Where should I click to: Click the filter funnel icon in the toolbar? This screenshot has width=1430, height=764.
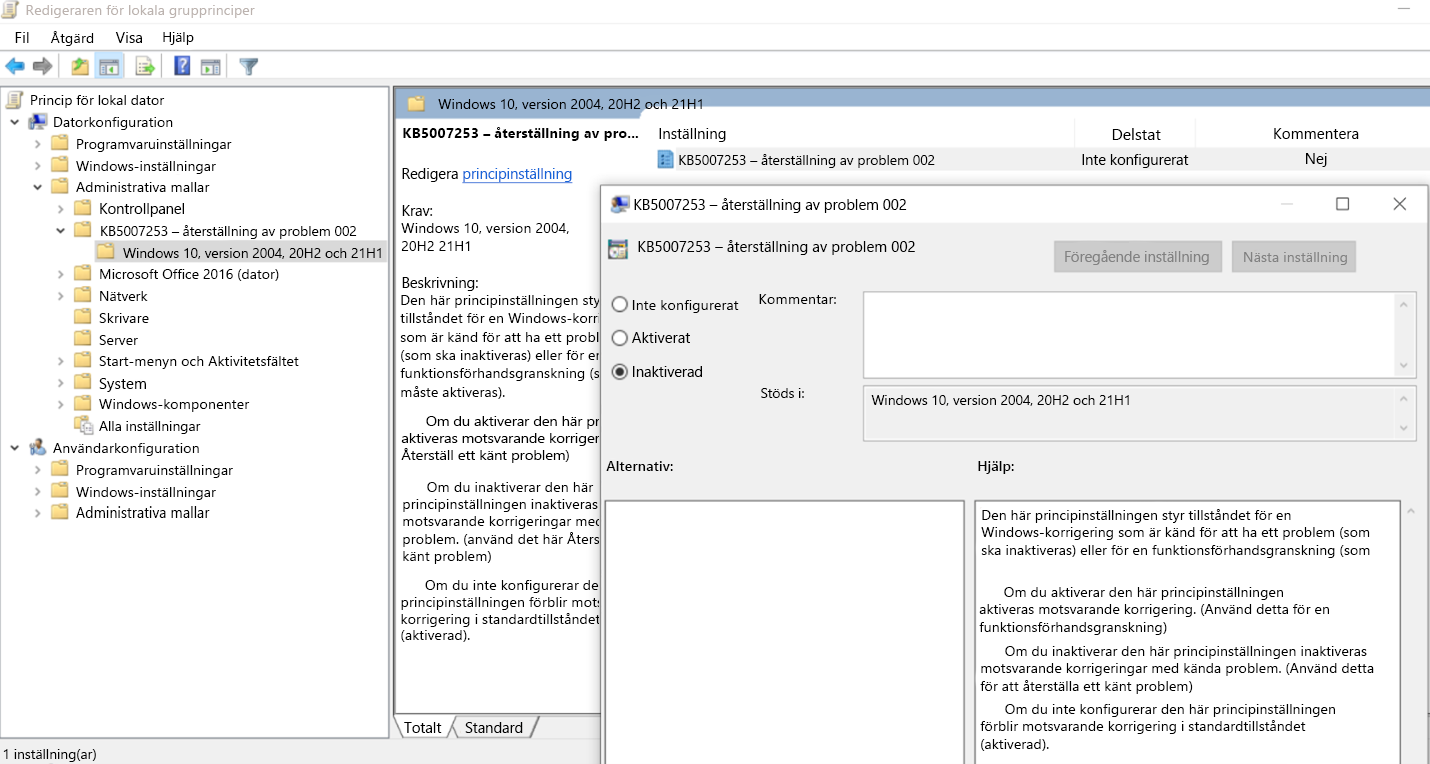pyautogui.click(x=249, y=67)
